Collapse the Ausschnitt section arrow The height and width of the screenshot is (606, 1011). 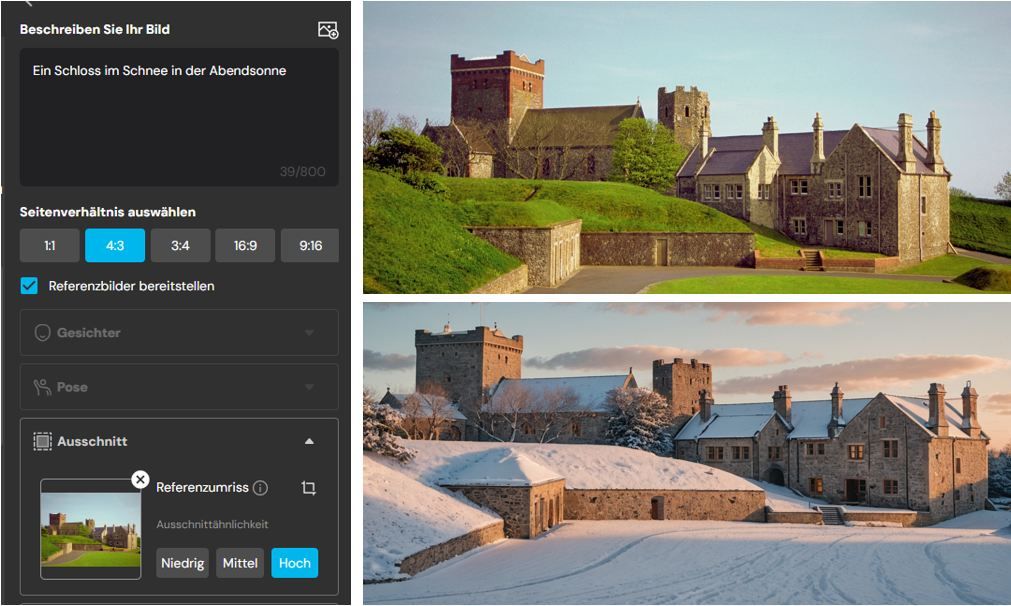click(x=309, y=441)
